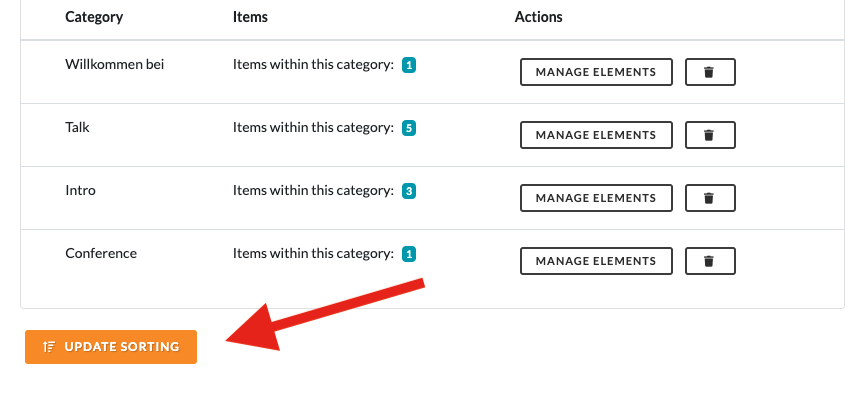This screenshot has height=394, width=860.
Task: Click the Update Sorting button
Action: click(x=111, y=347)
